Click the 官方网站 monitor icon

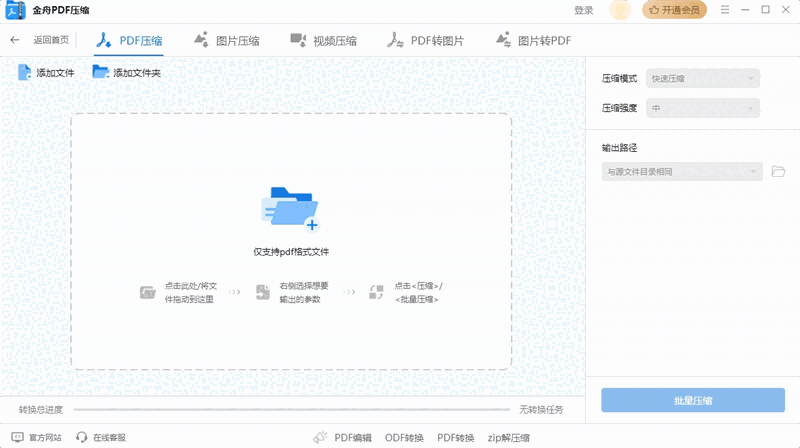17,437
